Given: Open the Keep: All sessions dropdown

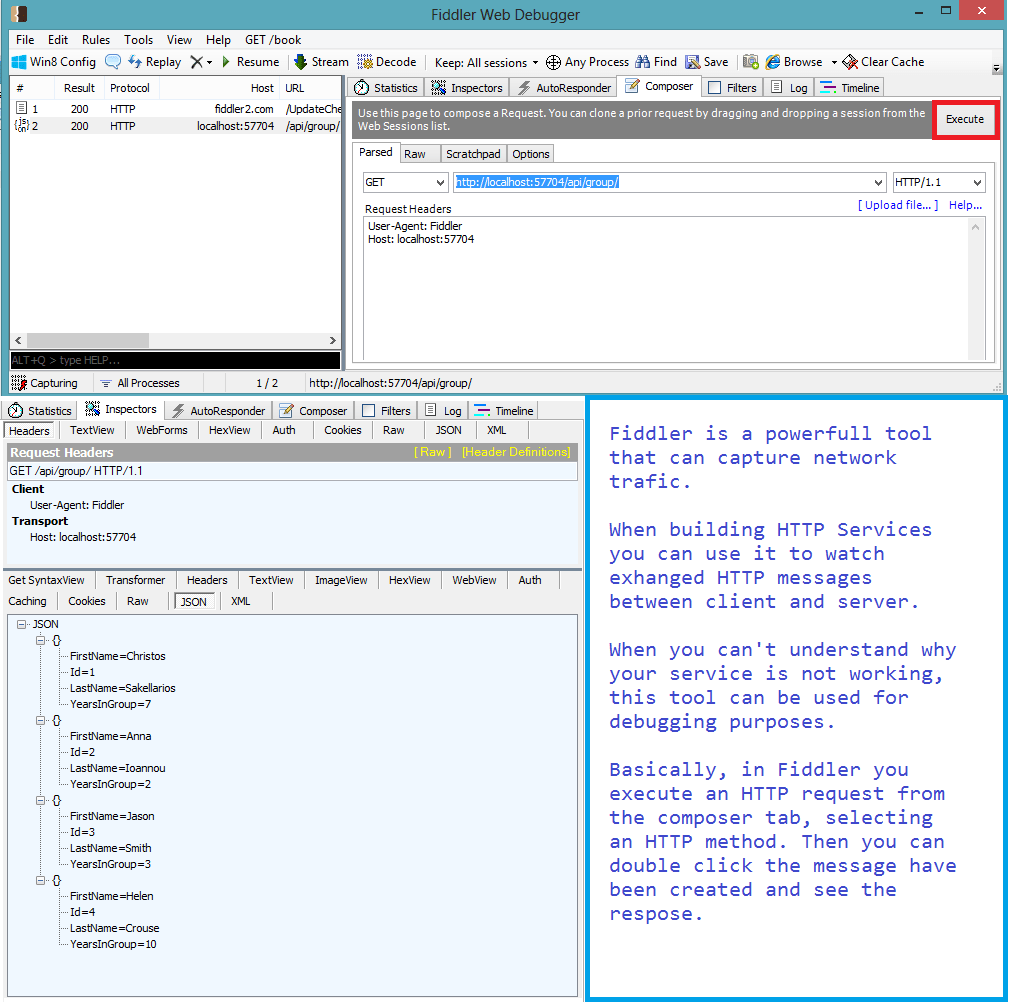Looking at the screenshot, I should click(x=486, y=62).
